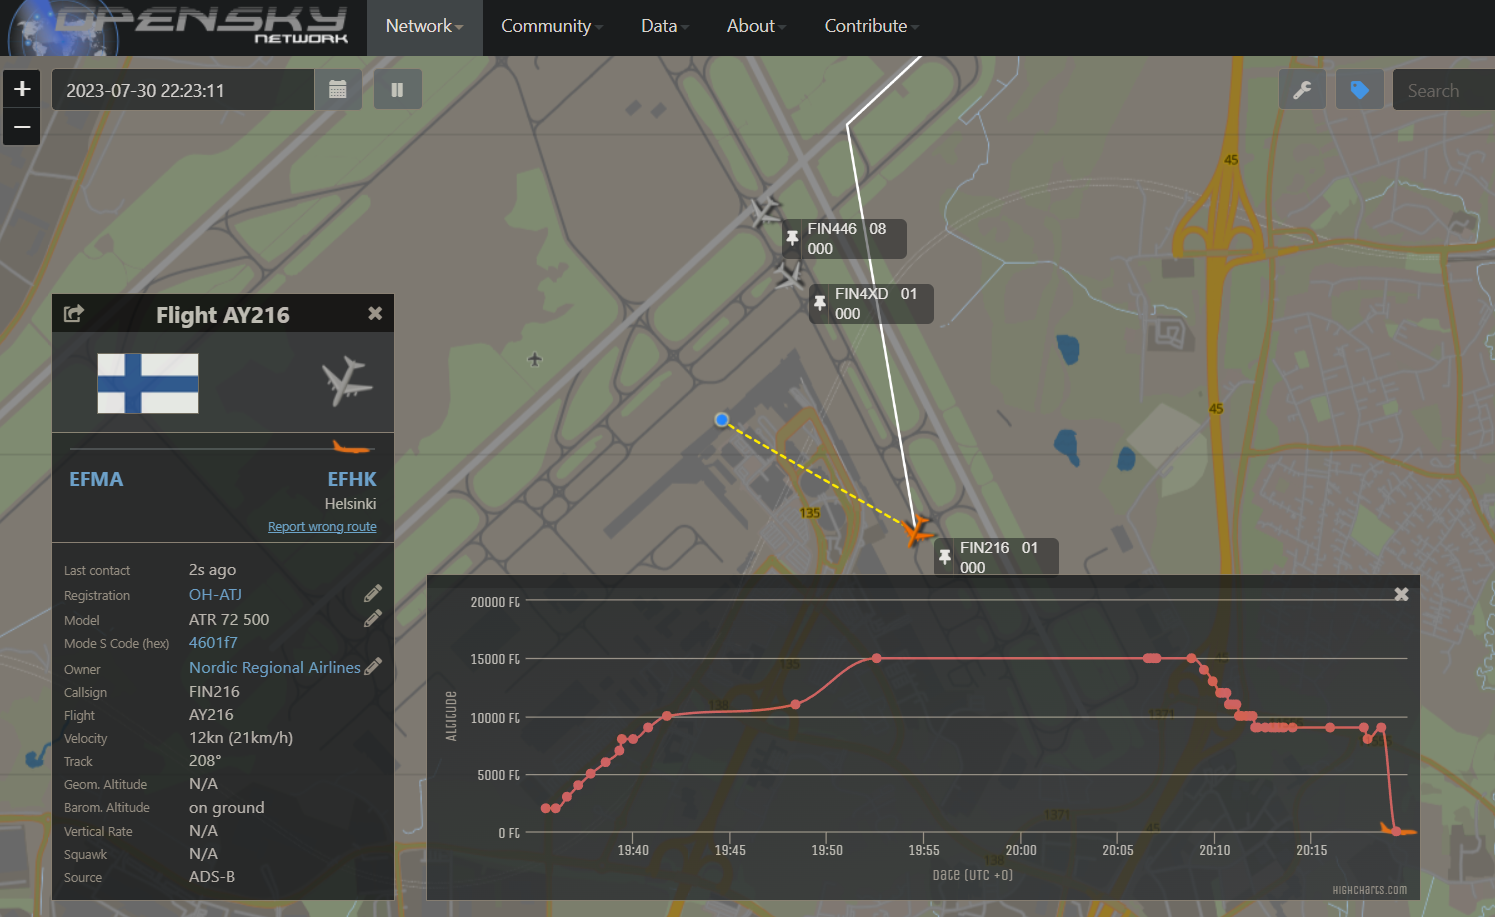Click the orange route progress plane icon

pos(352,447)
